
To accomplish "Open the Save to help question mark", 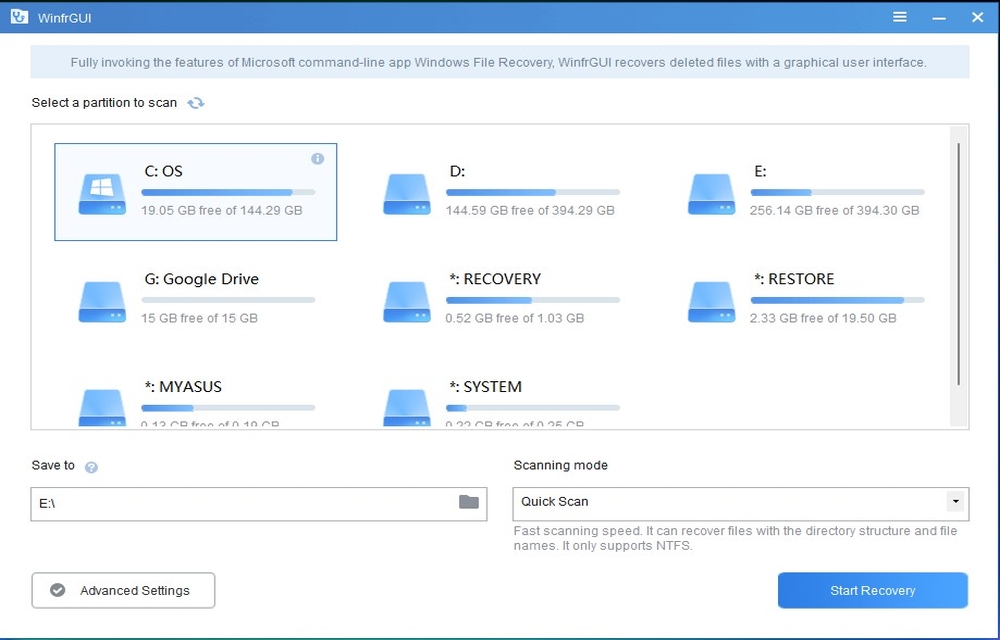I will click(89, 465).
